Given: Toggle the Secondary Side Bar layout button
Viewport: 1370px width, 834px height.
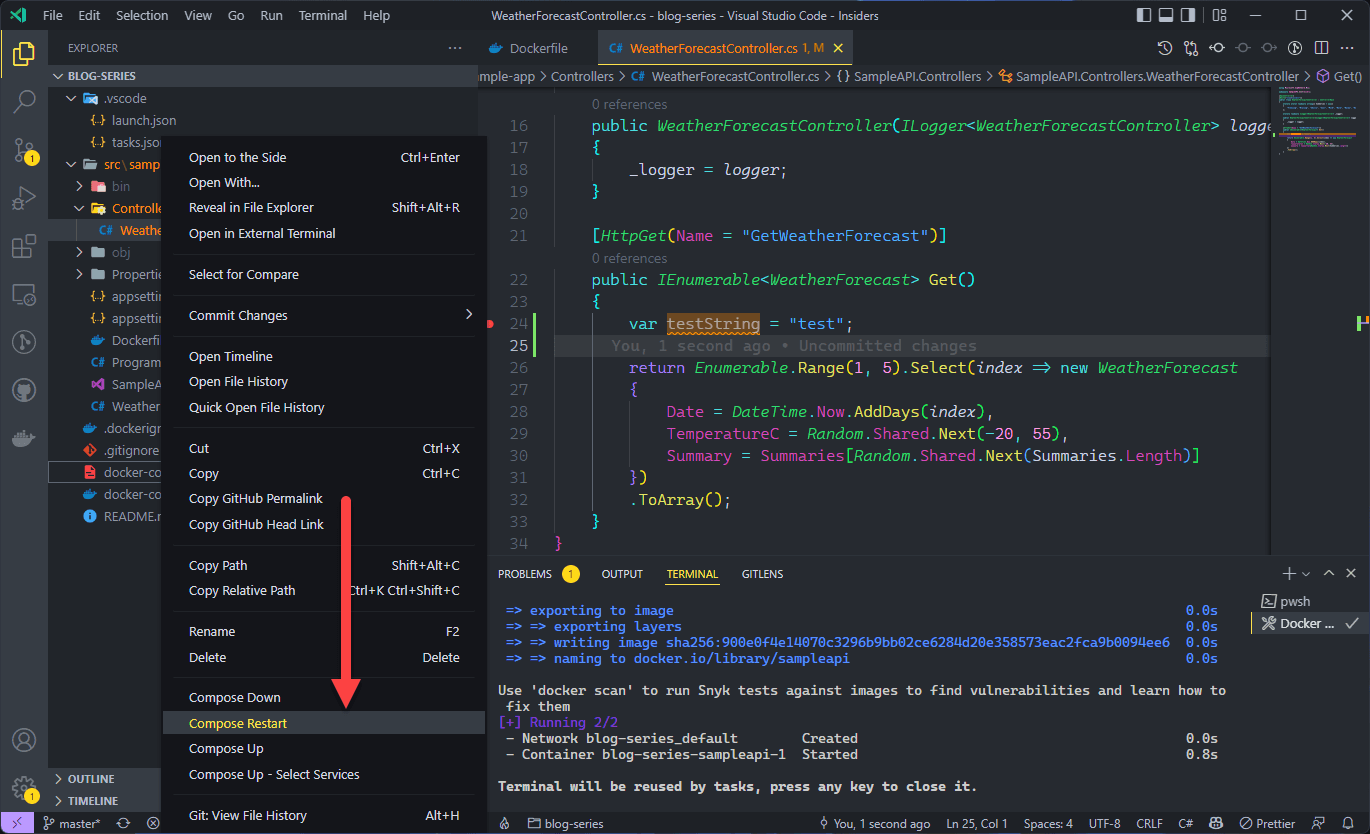Looking at the screenshot, I should click(1189, 16).
